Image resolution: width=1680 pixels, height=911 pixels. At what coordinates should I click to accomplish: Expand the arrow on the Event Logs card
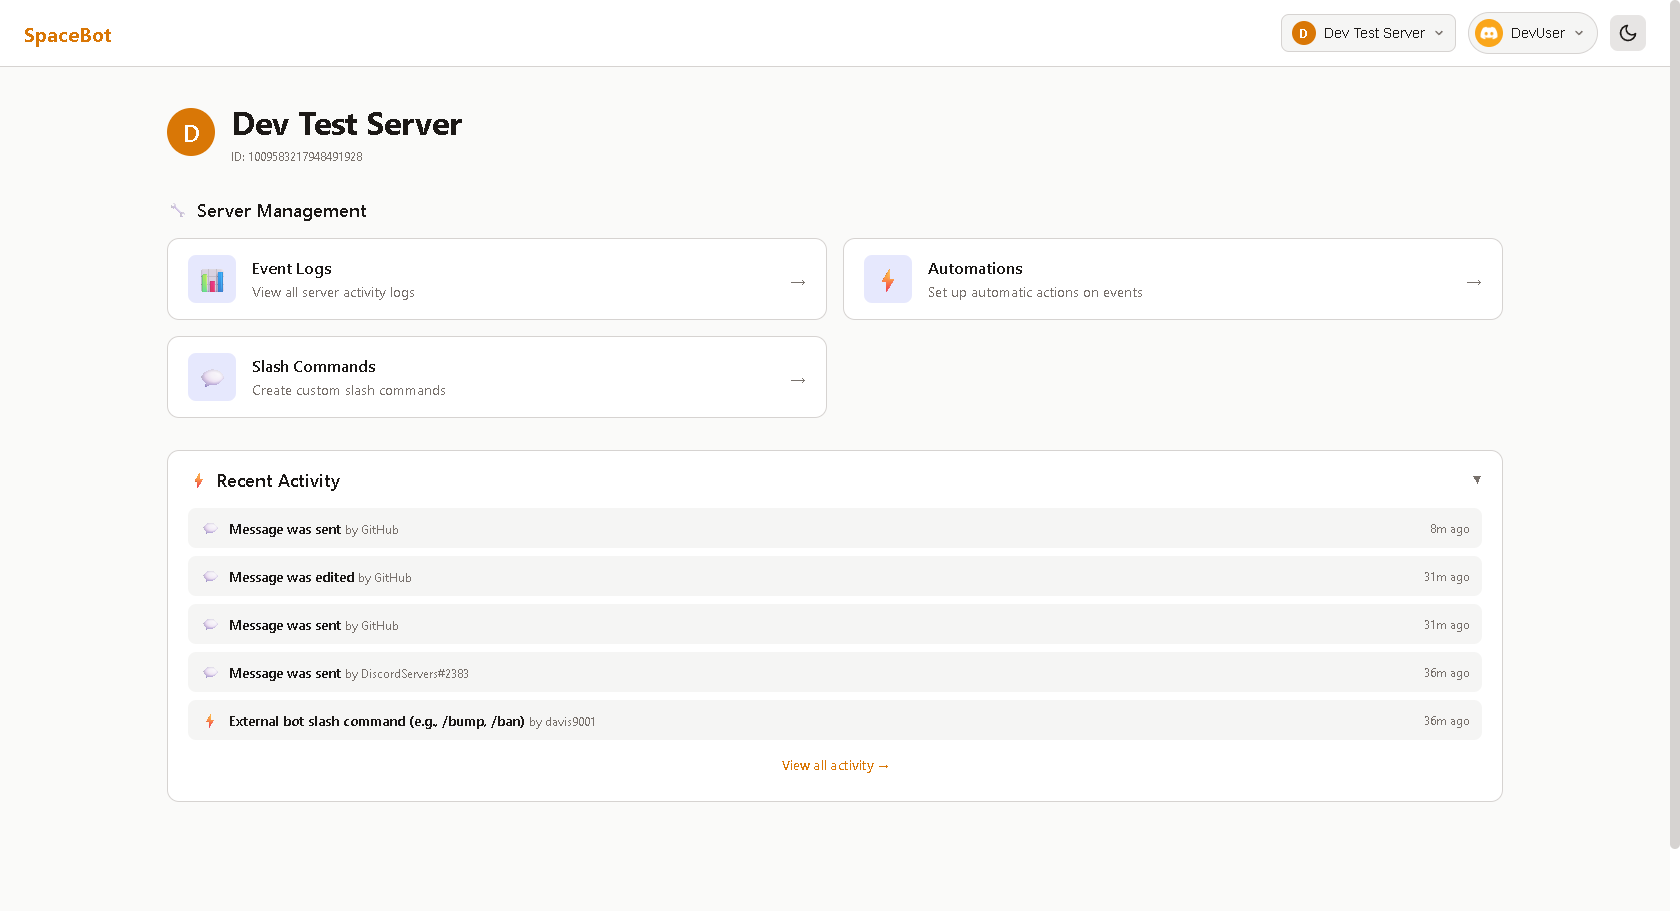point(797,282)
